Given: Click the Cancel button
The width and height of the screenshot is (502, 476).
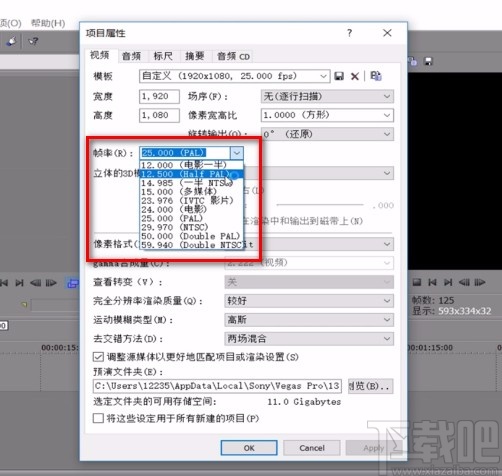Looking at the screenshot, I should click(x=312, y=448).
